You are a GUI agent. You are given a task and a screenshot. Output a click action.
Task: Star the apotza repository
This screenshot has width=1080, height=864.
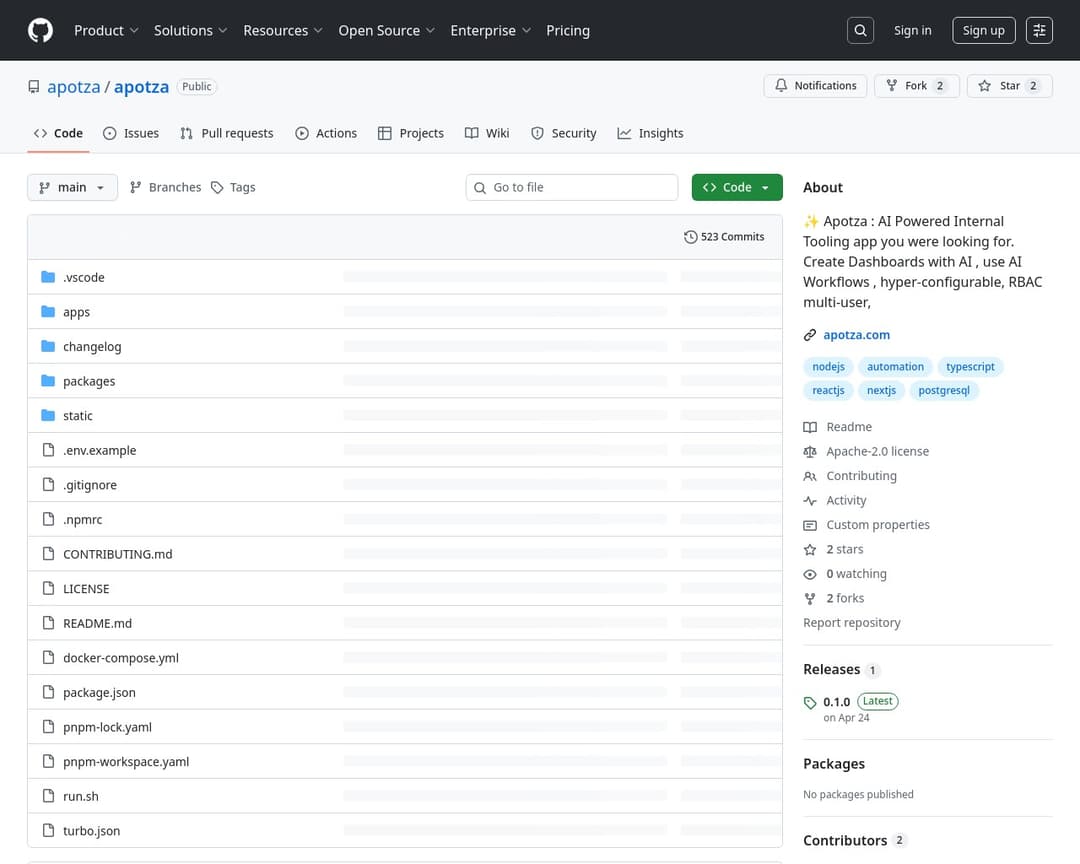coord(1000,86)
